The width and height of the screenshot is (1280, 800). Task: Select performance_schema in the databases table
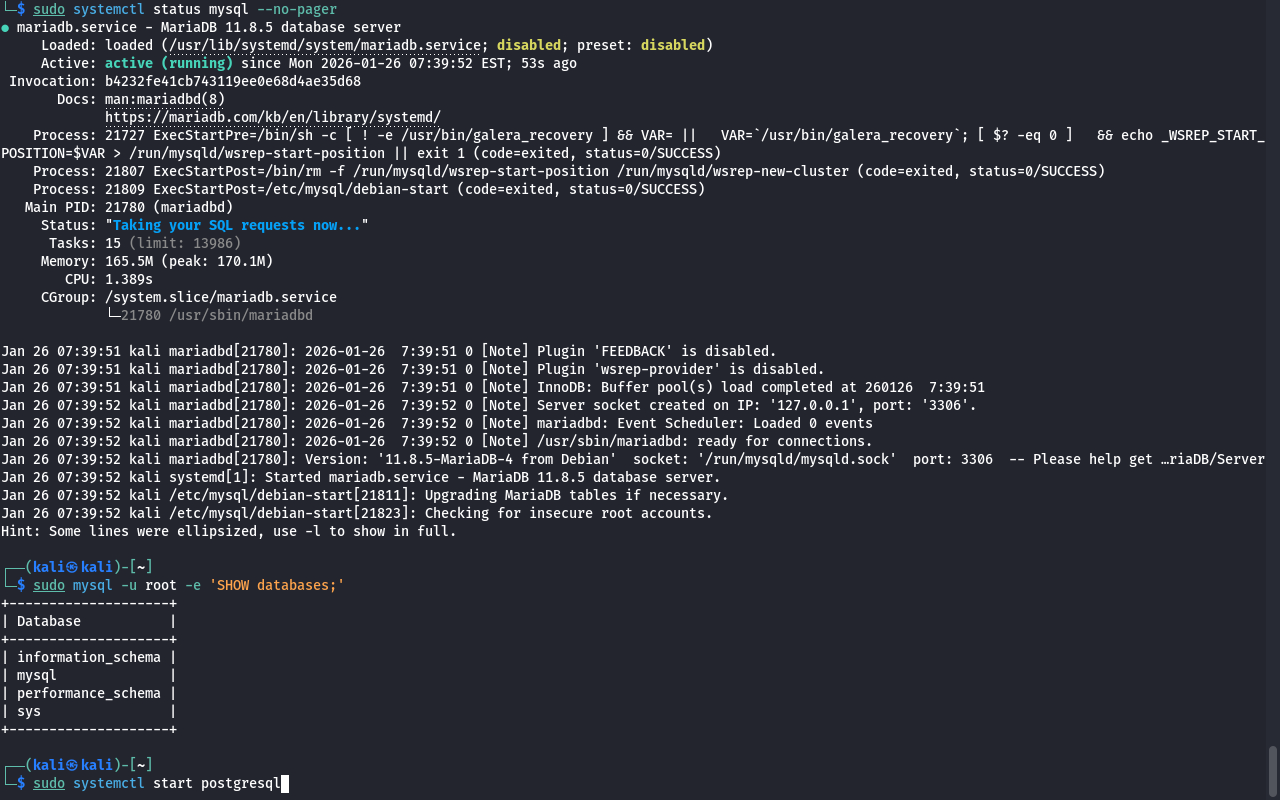(88, 693)
